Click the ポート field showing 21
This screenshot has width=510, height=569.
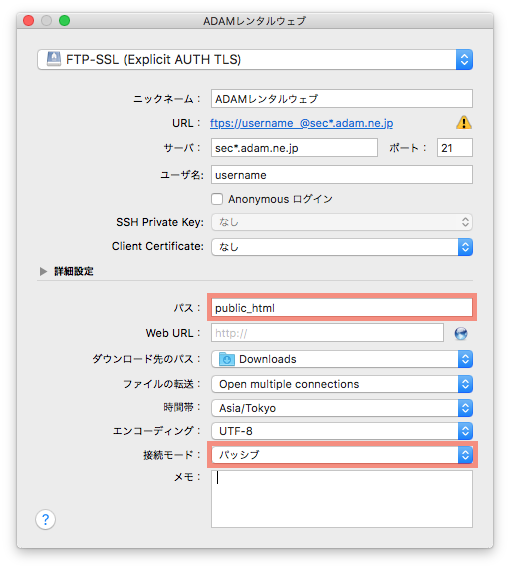click(455, 148)
